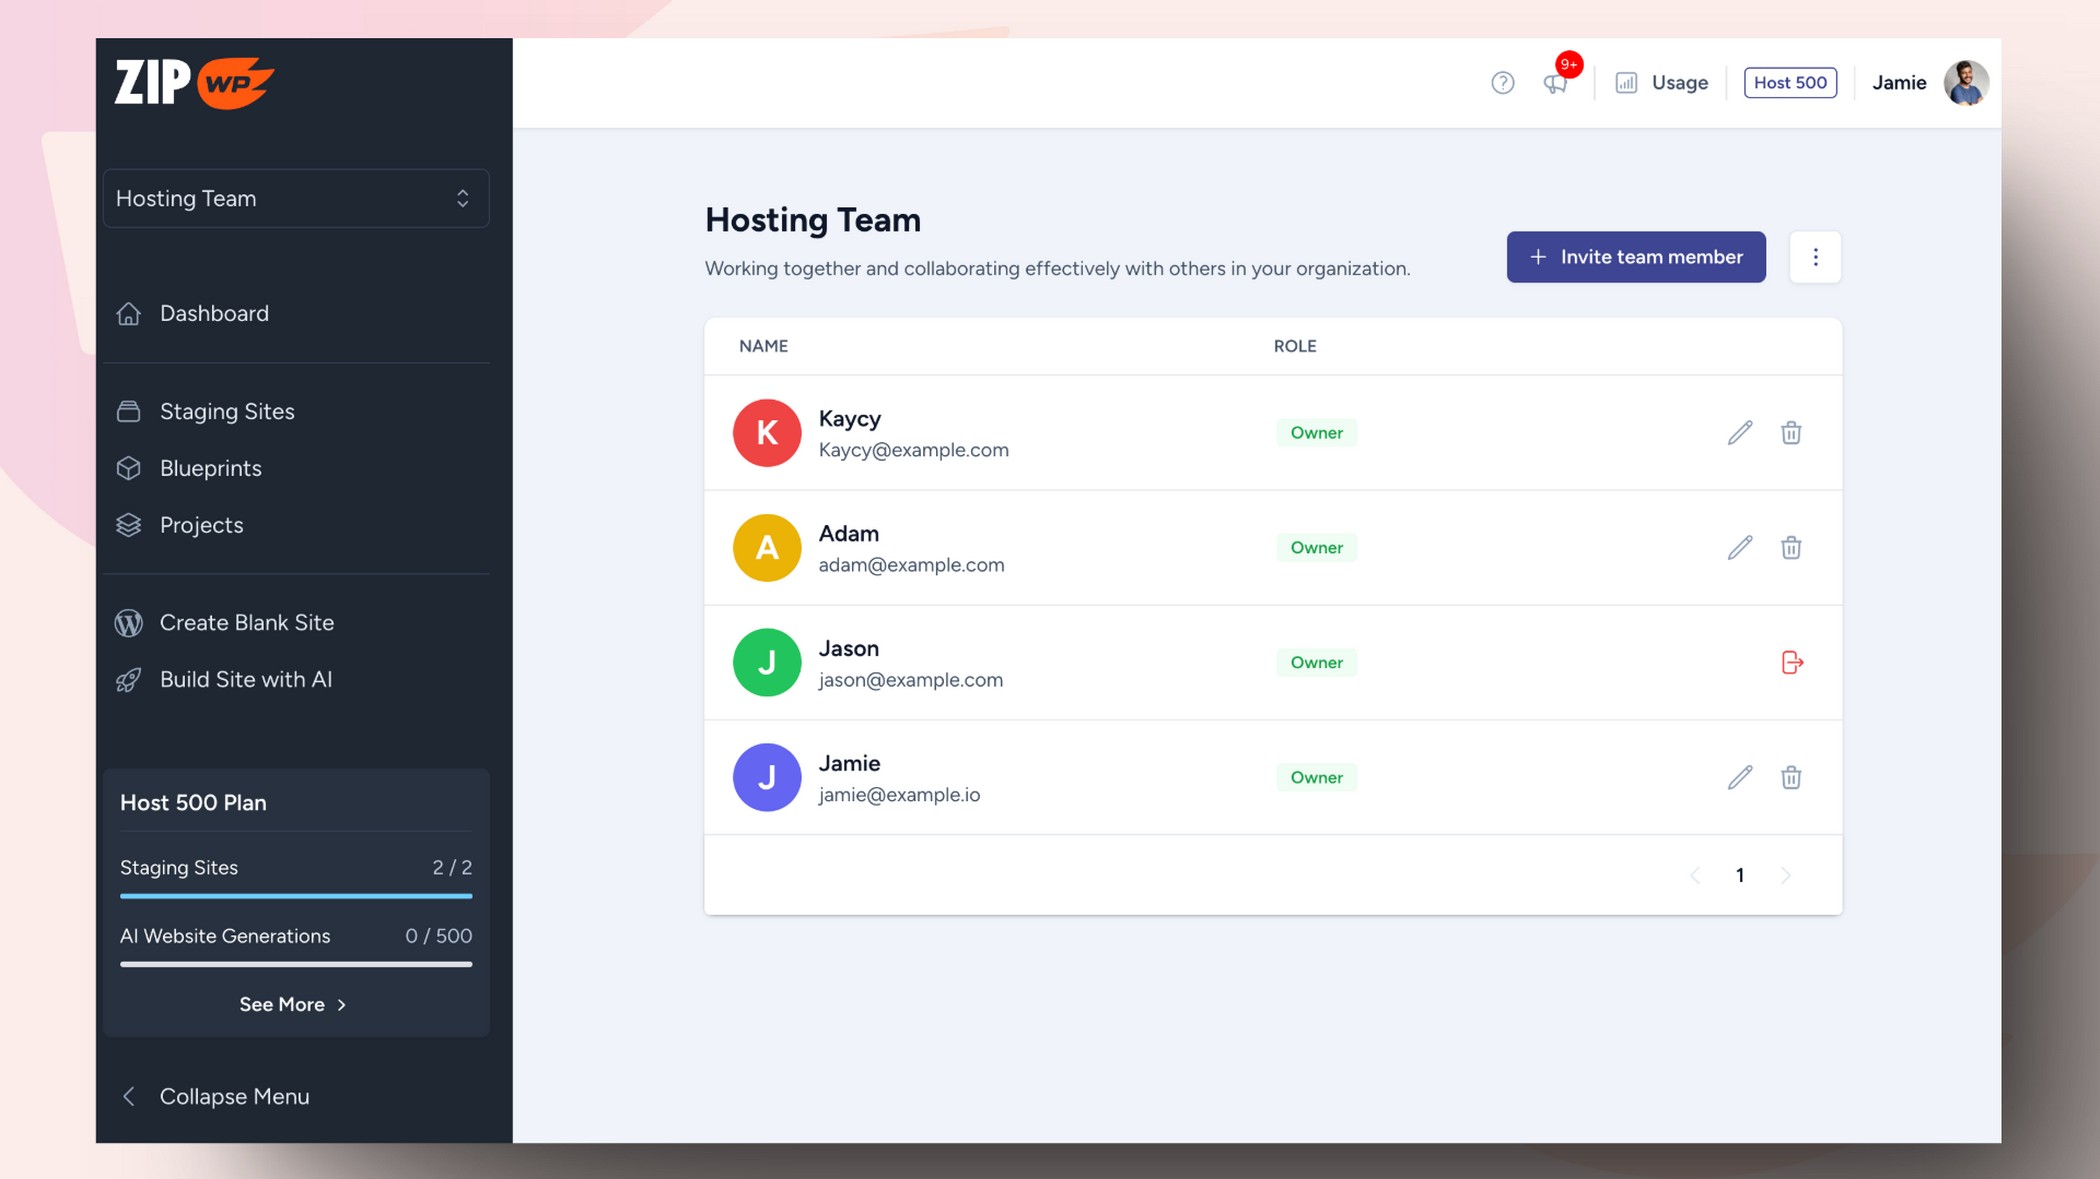Open the help question mark icon
Image resolution: width=2100 pixels, height=1179 pixels.
pyautogui.click(x=1503, y=83)
